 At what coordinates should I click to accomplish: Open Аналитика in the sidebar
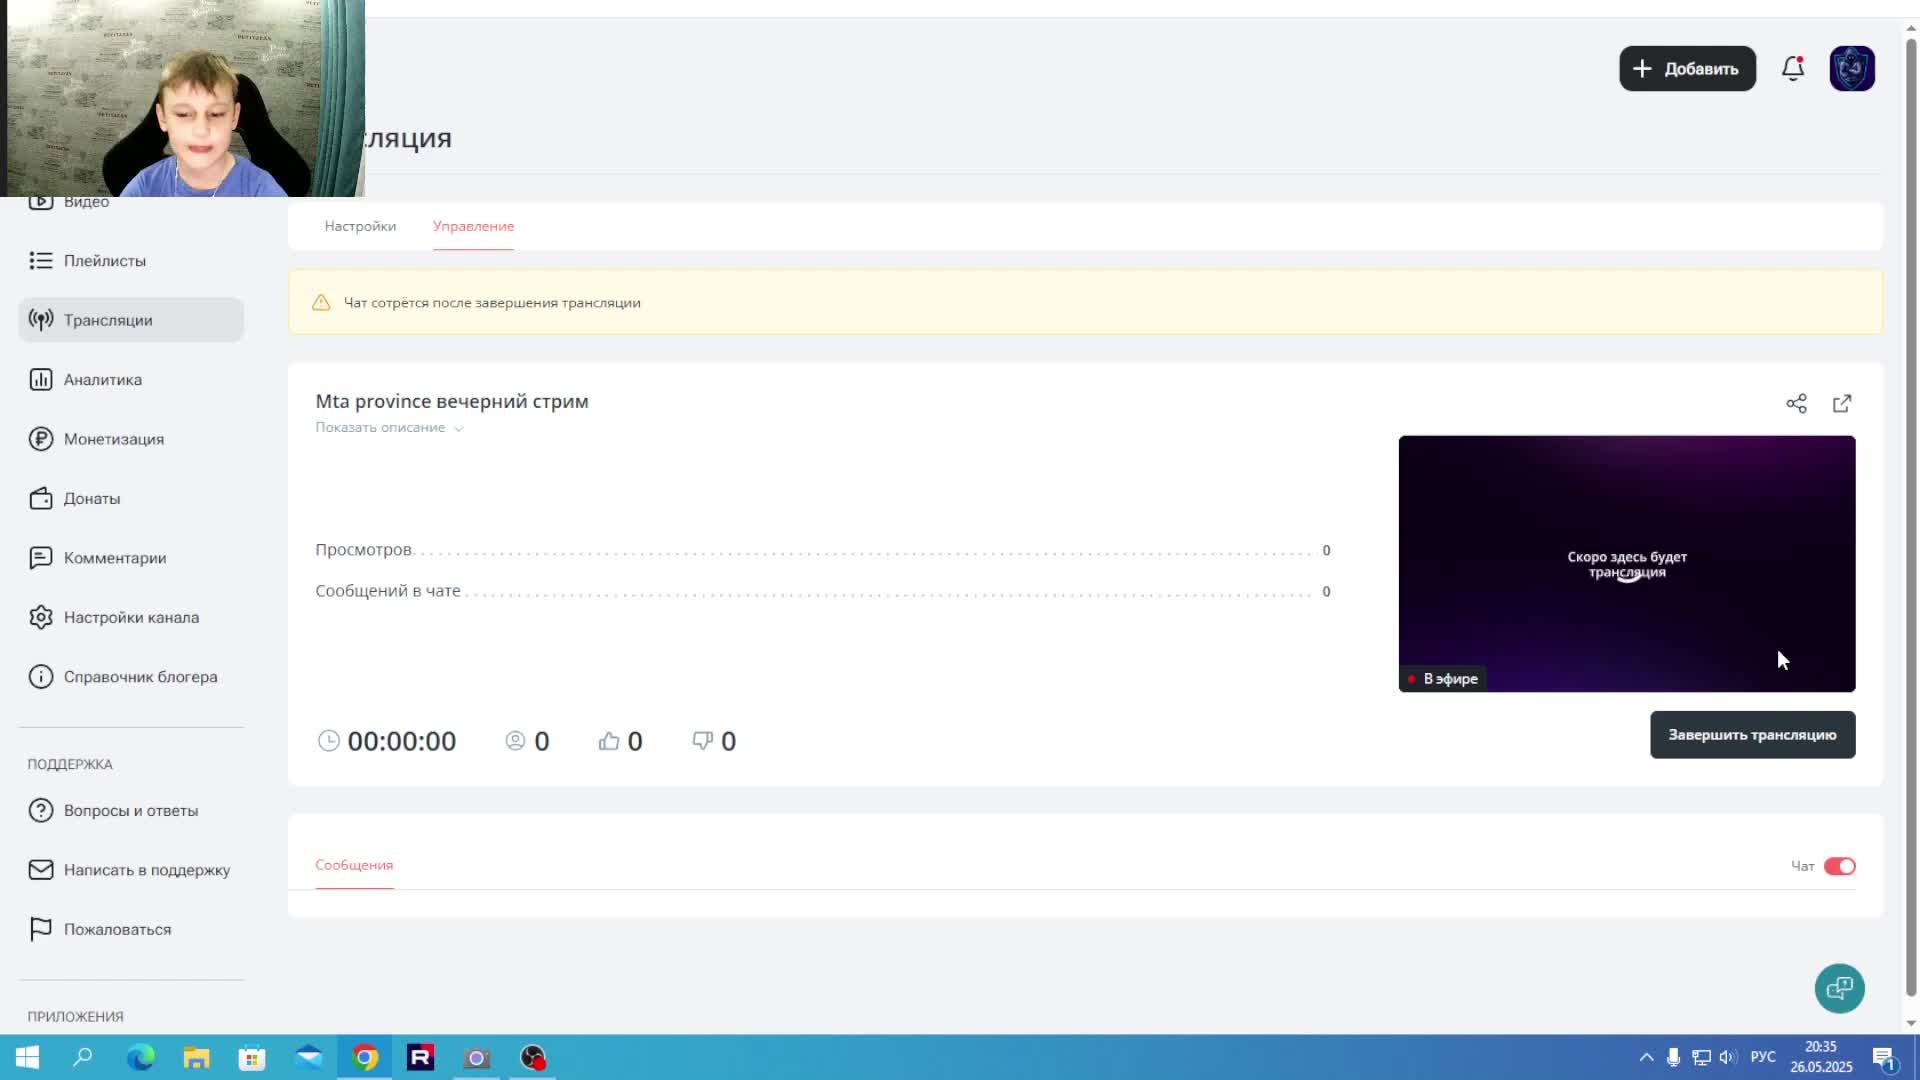point(103,380)
